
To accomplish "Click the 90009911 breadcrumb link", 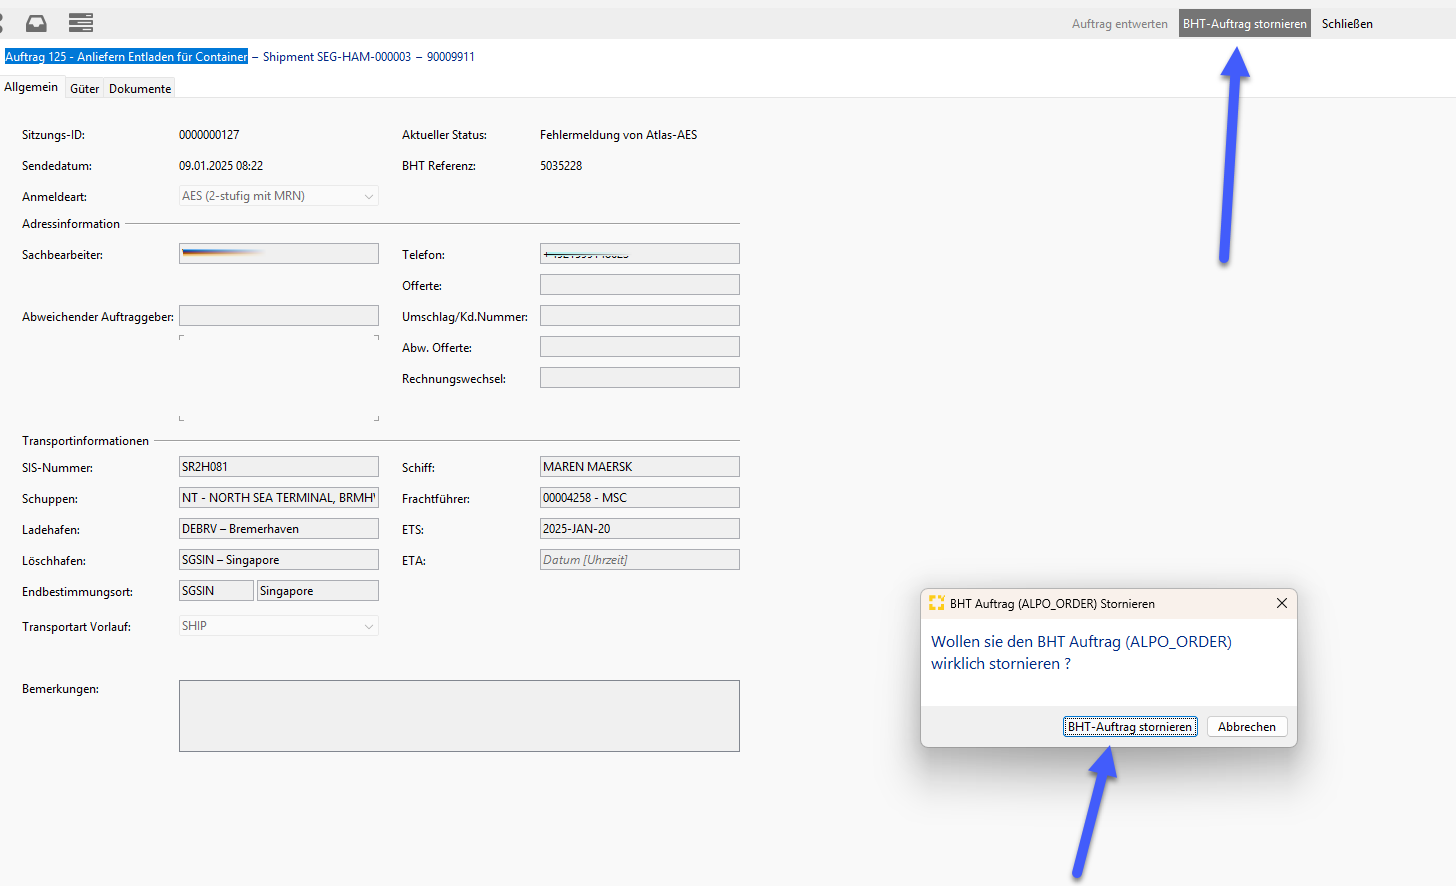I will tap(451, 57).
